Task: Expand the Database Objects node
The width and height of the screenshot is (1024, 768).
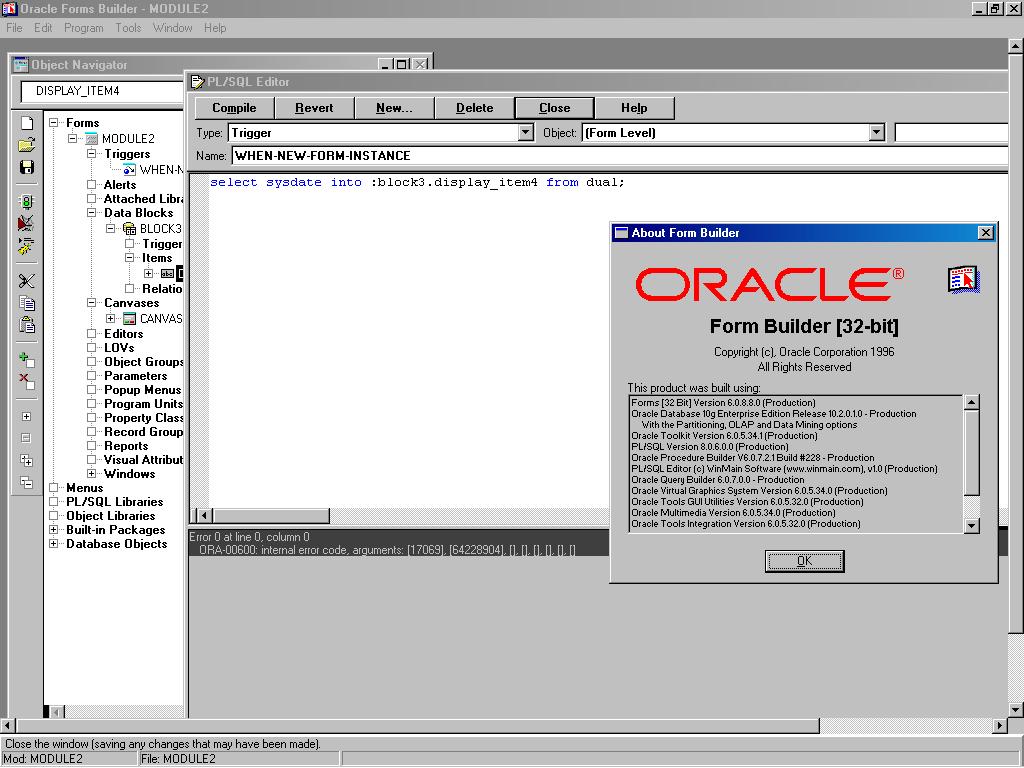Action: 54,544
